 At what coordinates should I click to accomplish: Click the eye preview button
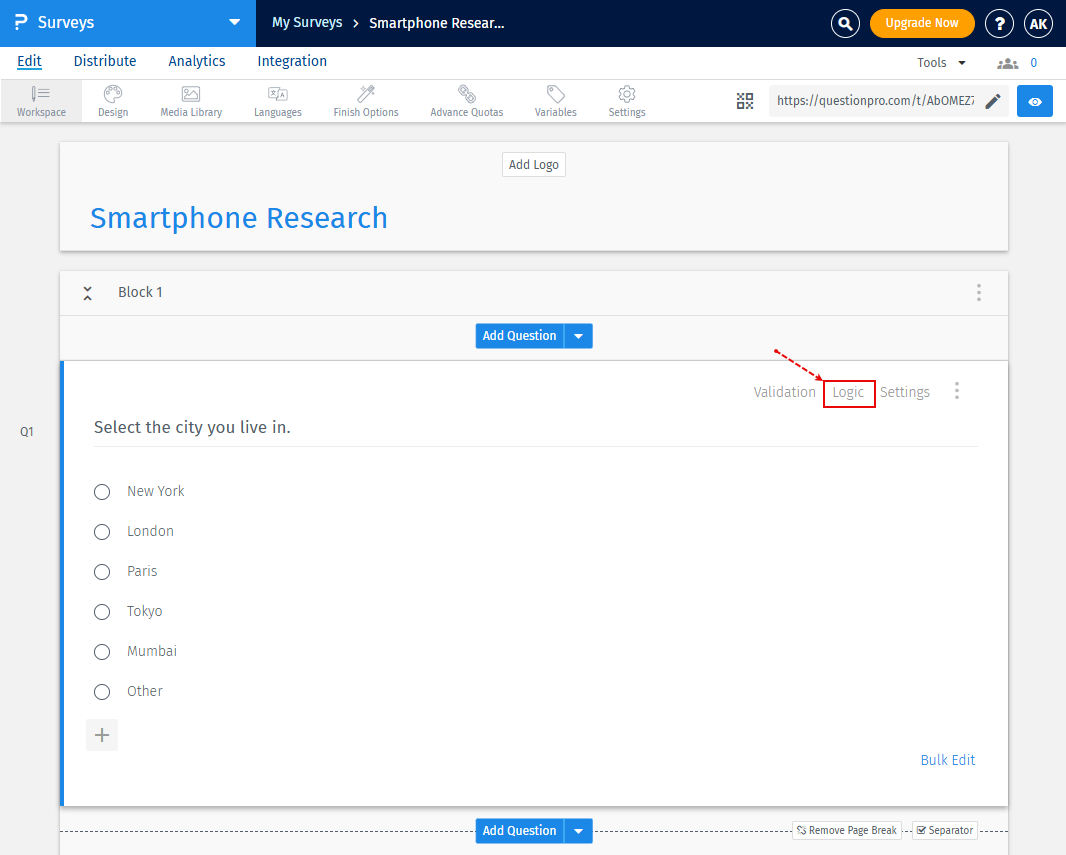click(1034, 101)
